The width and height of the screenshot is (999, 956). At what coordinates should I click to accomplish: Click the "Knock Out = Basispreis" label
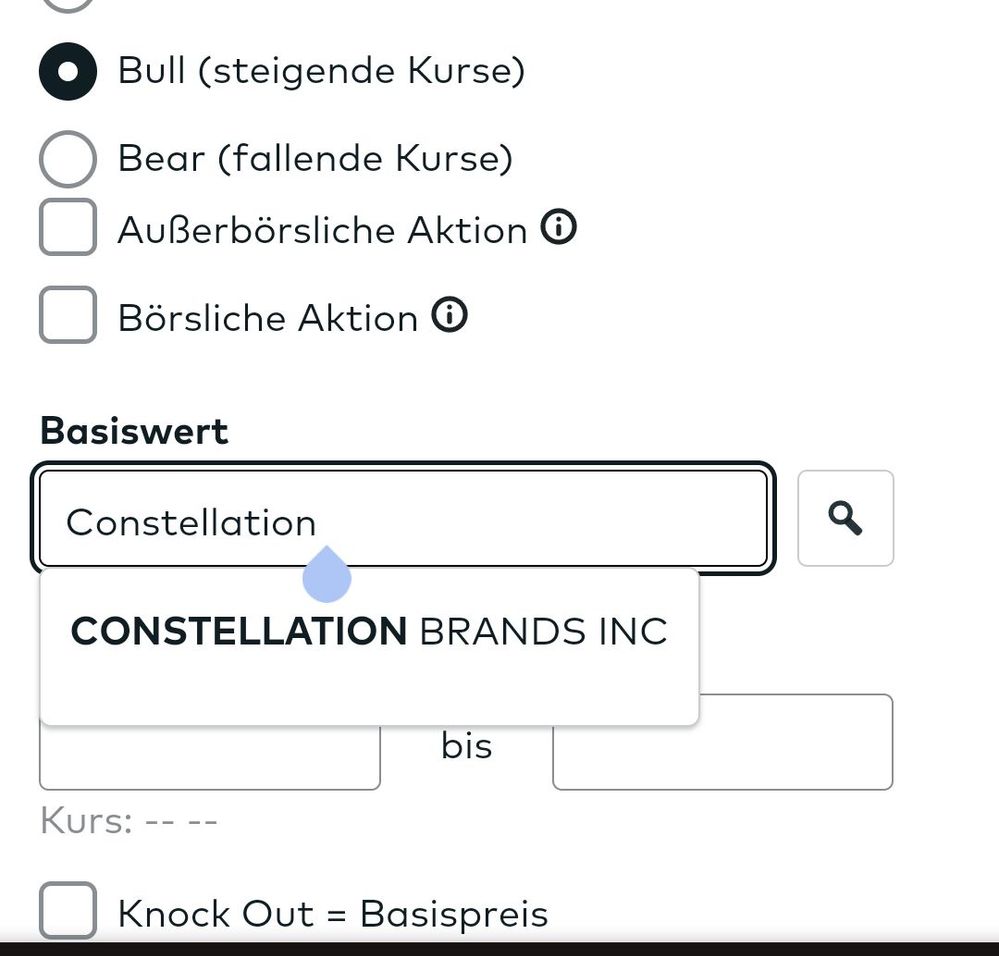click(333, 913)
